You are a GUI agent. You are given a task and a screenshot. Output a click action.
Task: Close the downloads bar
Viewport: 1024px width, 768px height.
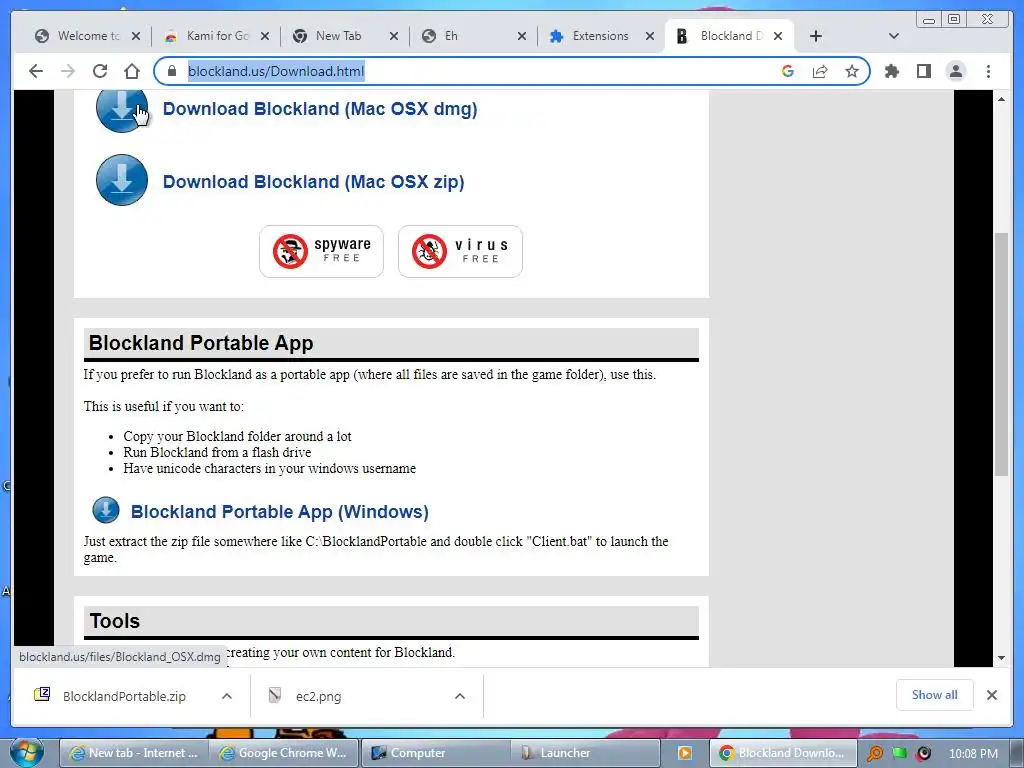pyautogui.click(x=992, y=695)
